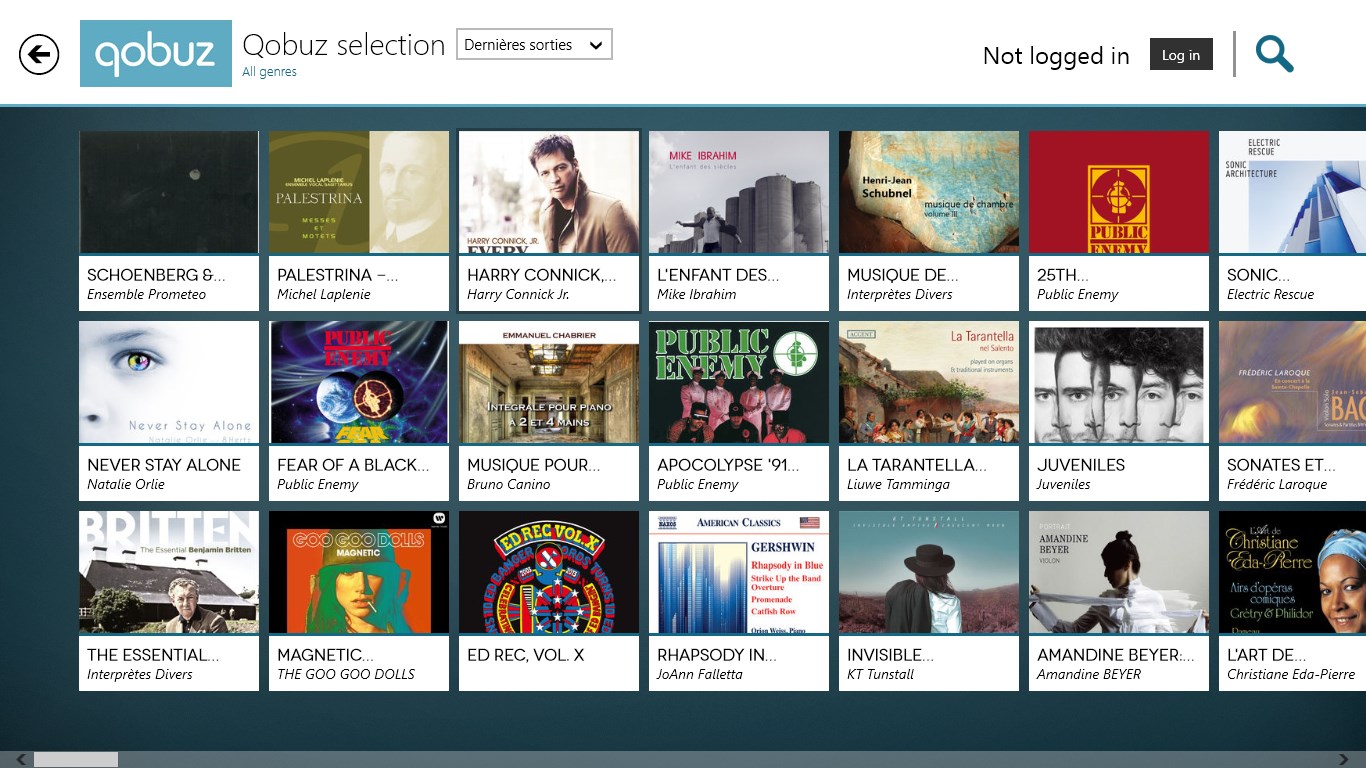
Task: Open L'Art de Christiane Eda-Pierre cover
Action: pyautogui.click(x=1292, y=572)
